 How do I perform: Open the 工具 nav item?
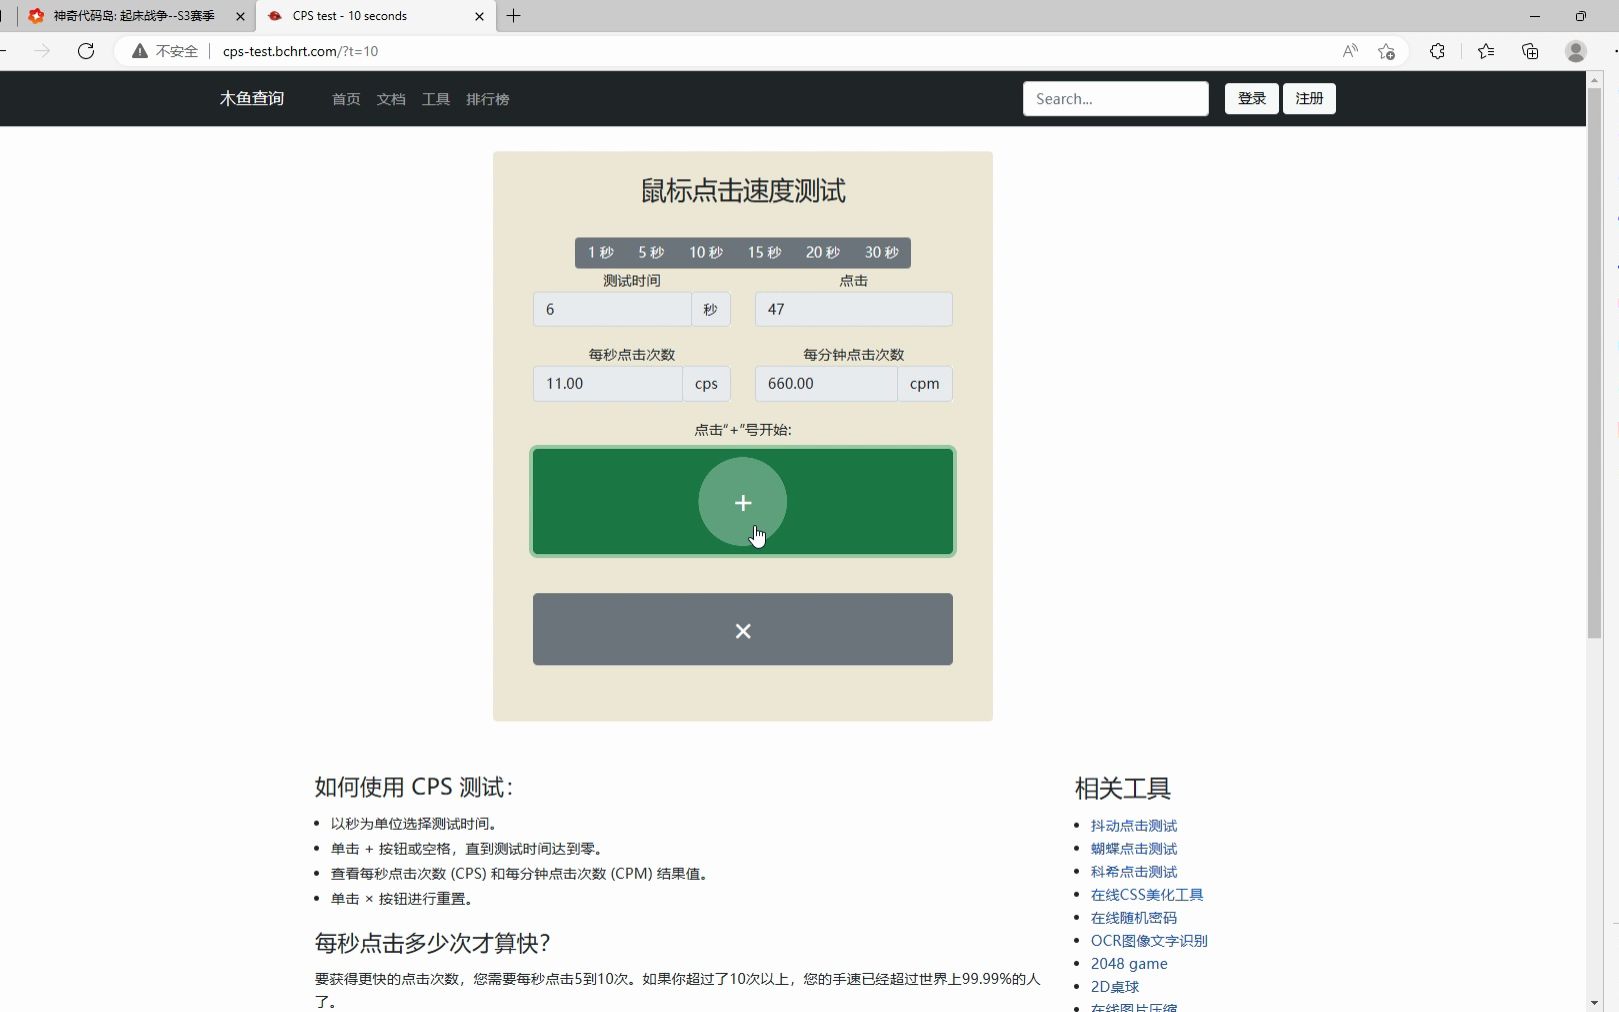[x=436, y=99]
